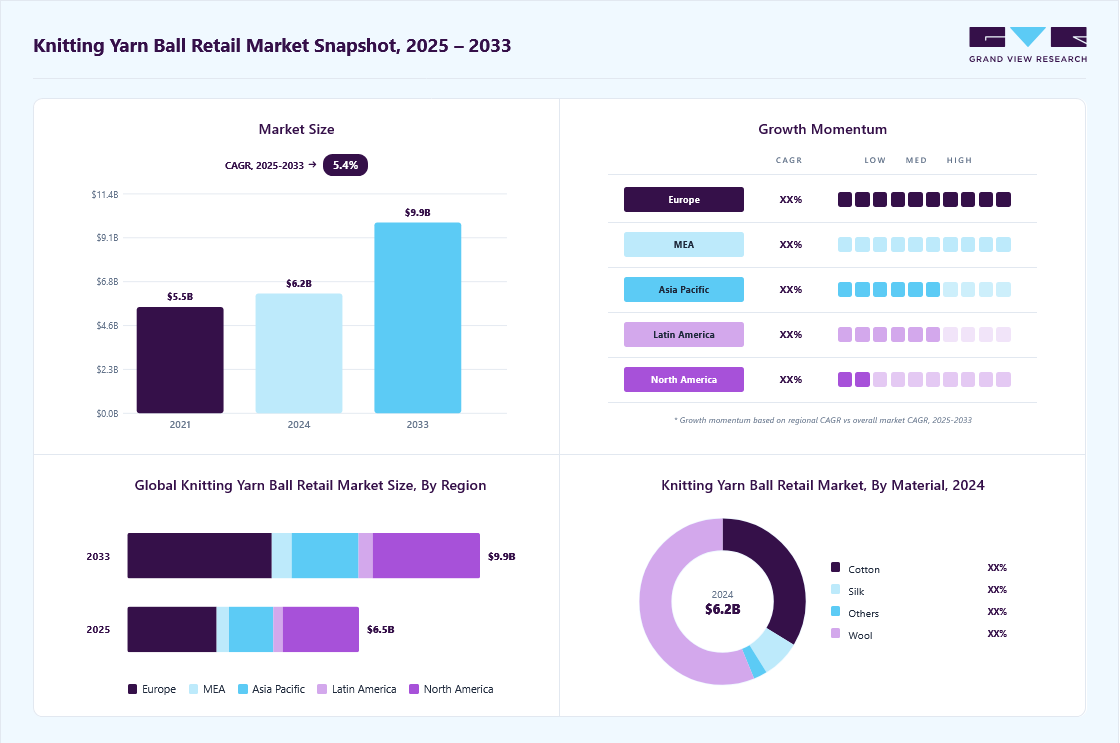
Task: Click the North America segment of 2025 bar
Action: tap(321, 629)
